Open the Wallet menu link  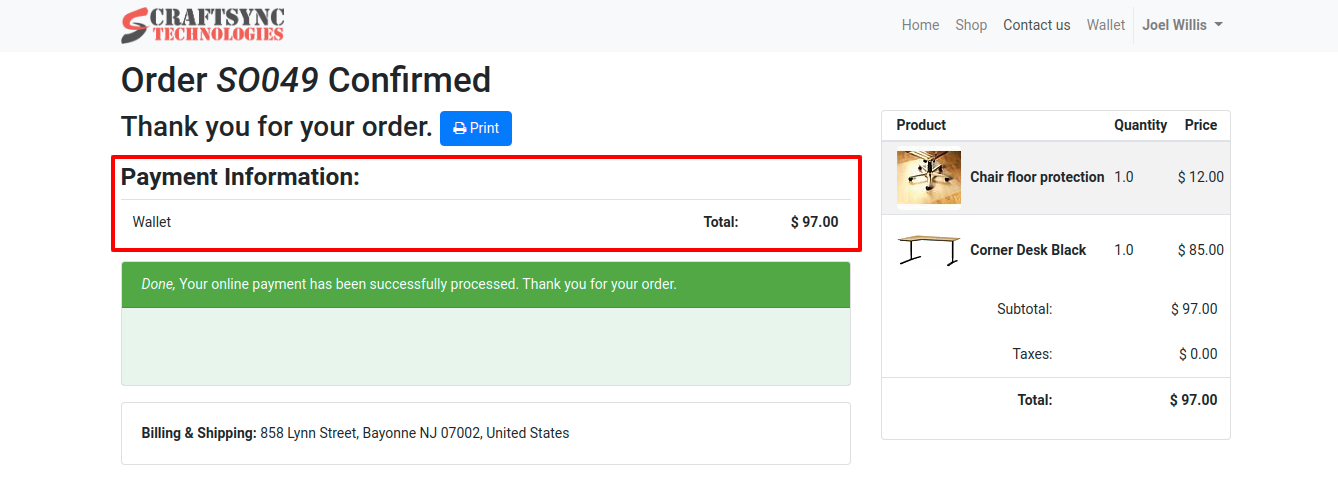pyautogui.click(x=1105, y=25)
